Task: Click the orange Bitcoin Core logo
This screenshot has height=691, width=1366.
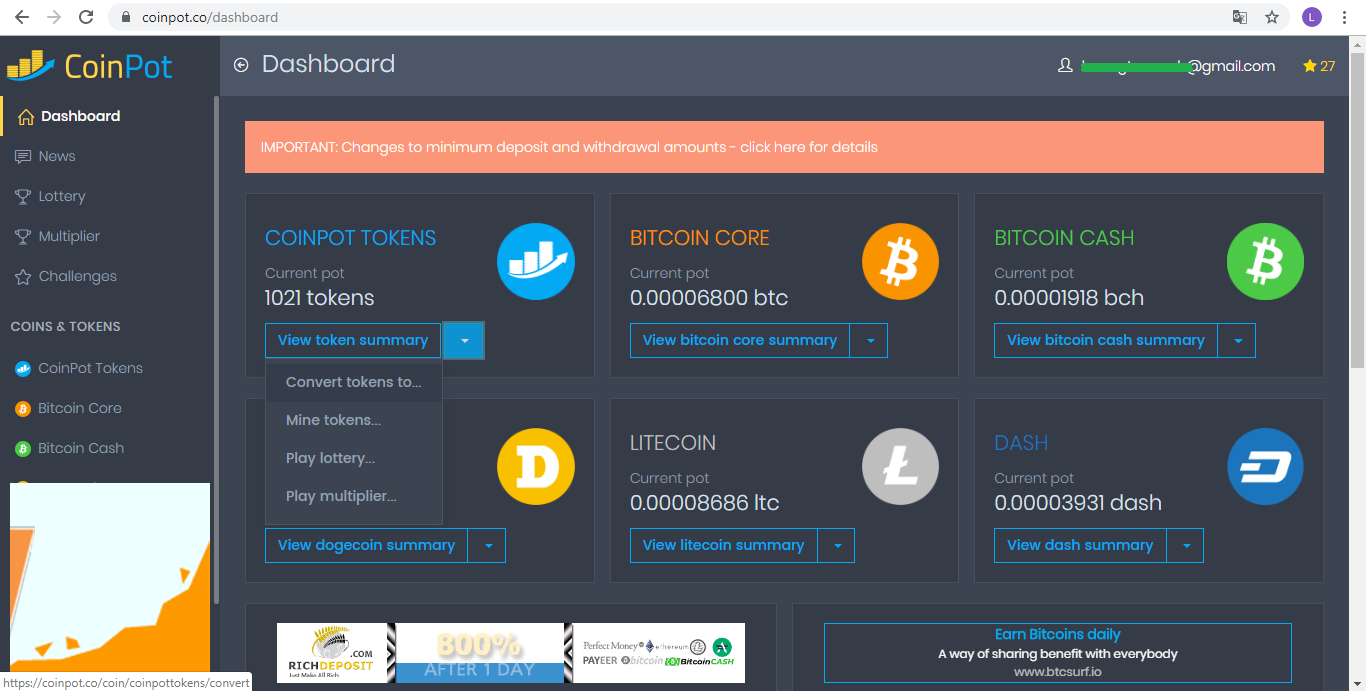Action: click(x=901, y=262)
